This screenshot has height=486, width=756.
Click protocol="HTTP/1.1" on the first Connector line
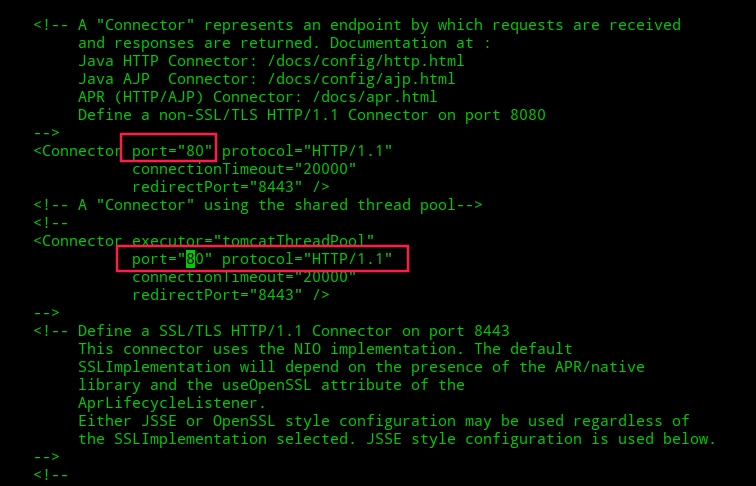pyautogui.click(x=307, y=151)
